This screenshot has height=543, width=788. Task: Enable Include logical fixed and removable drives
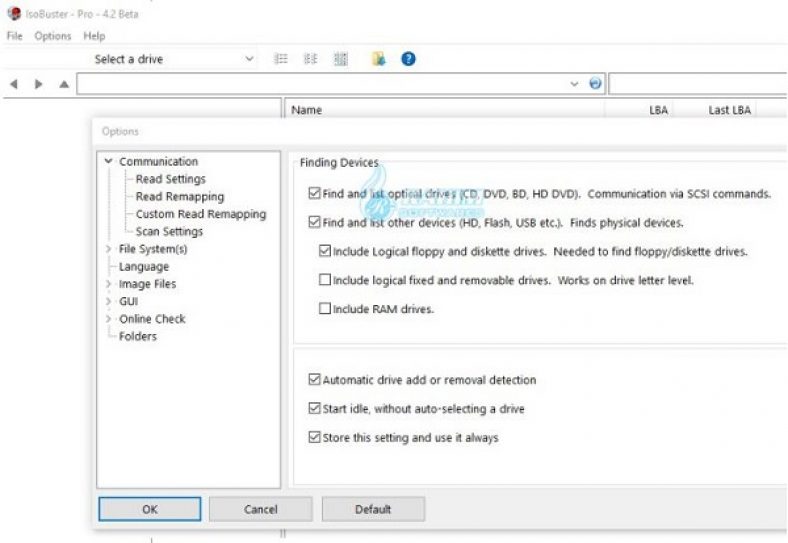(x=325, y=280)
